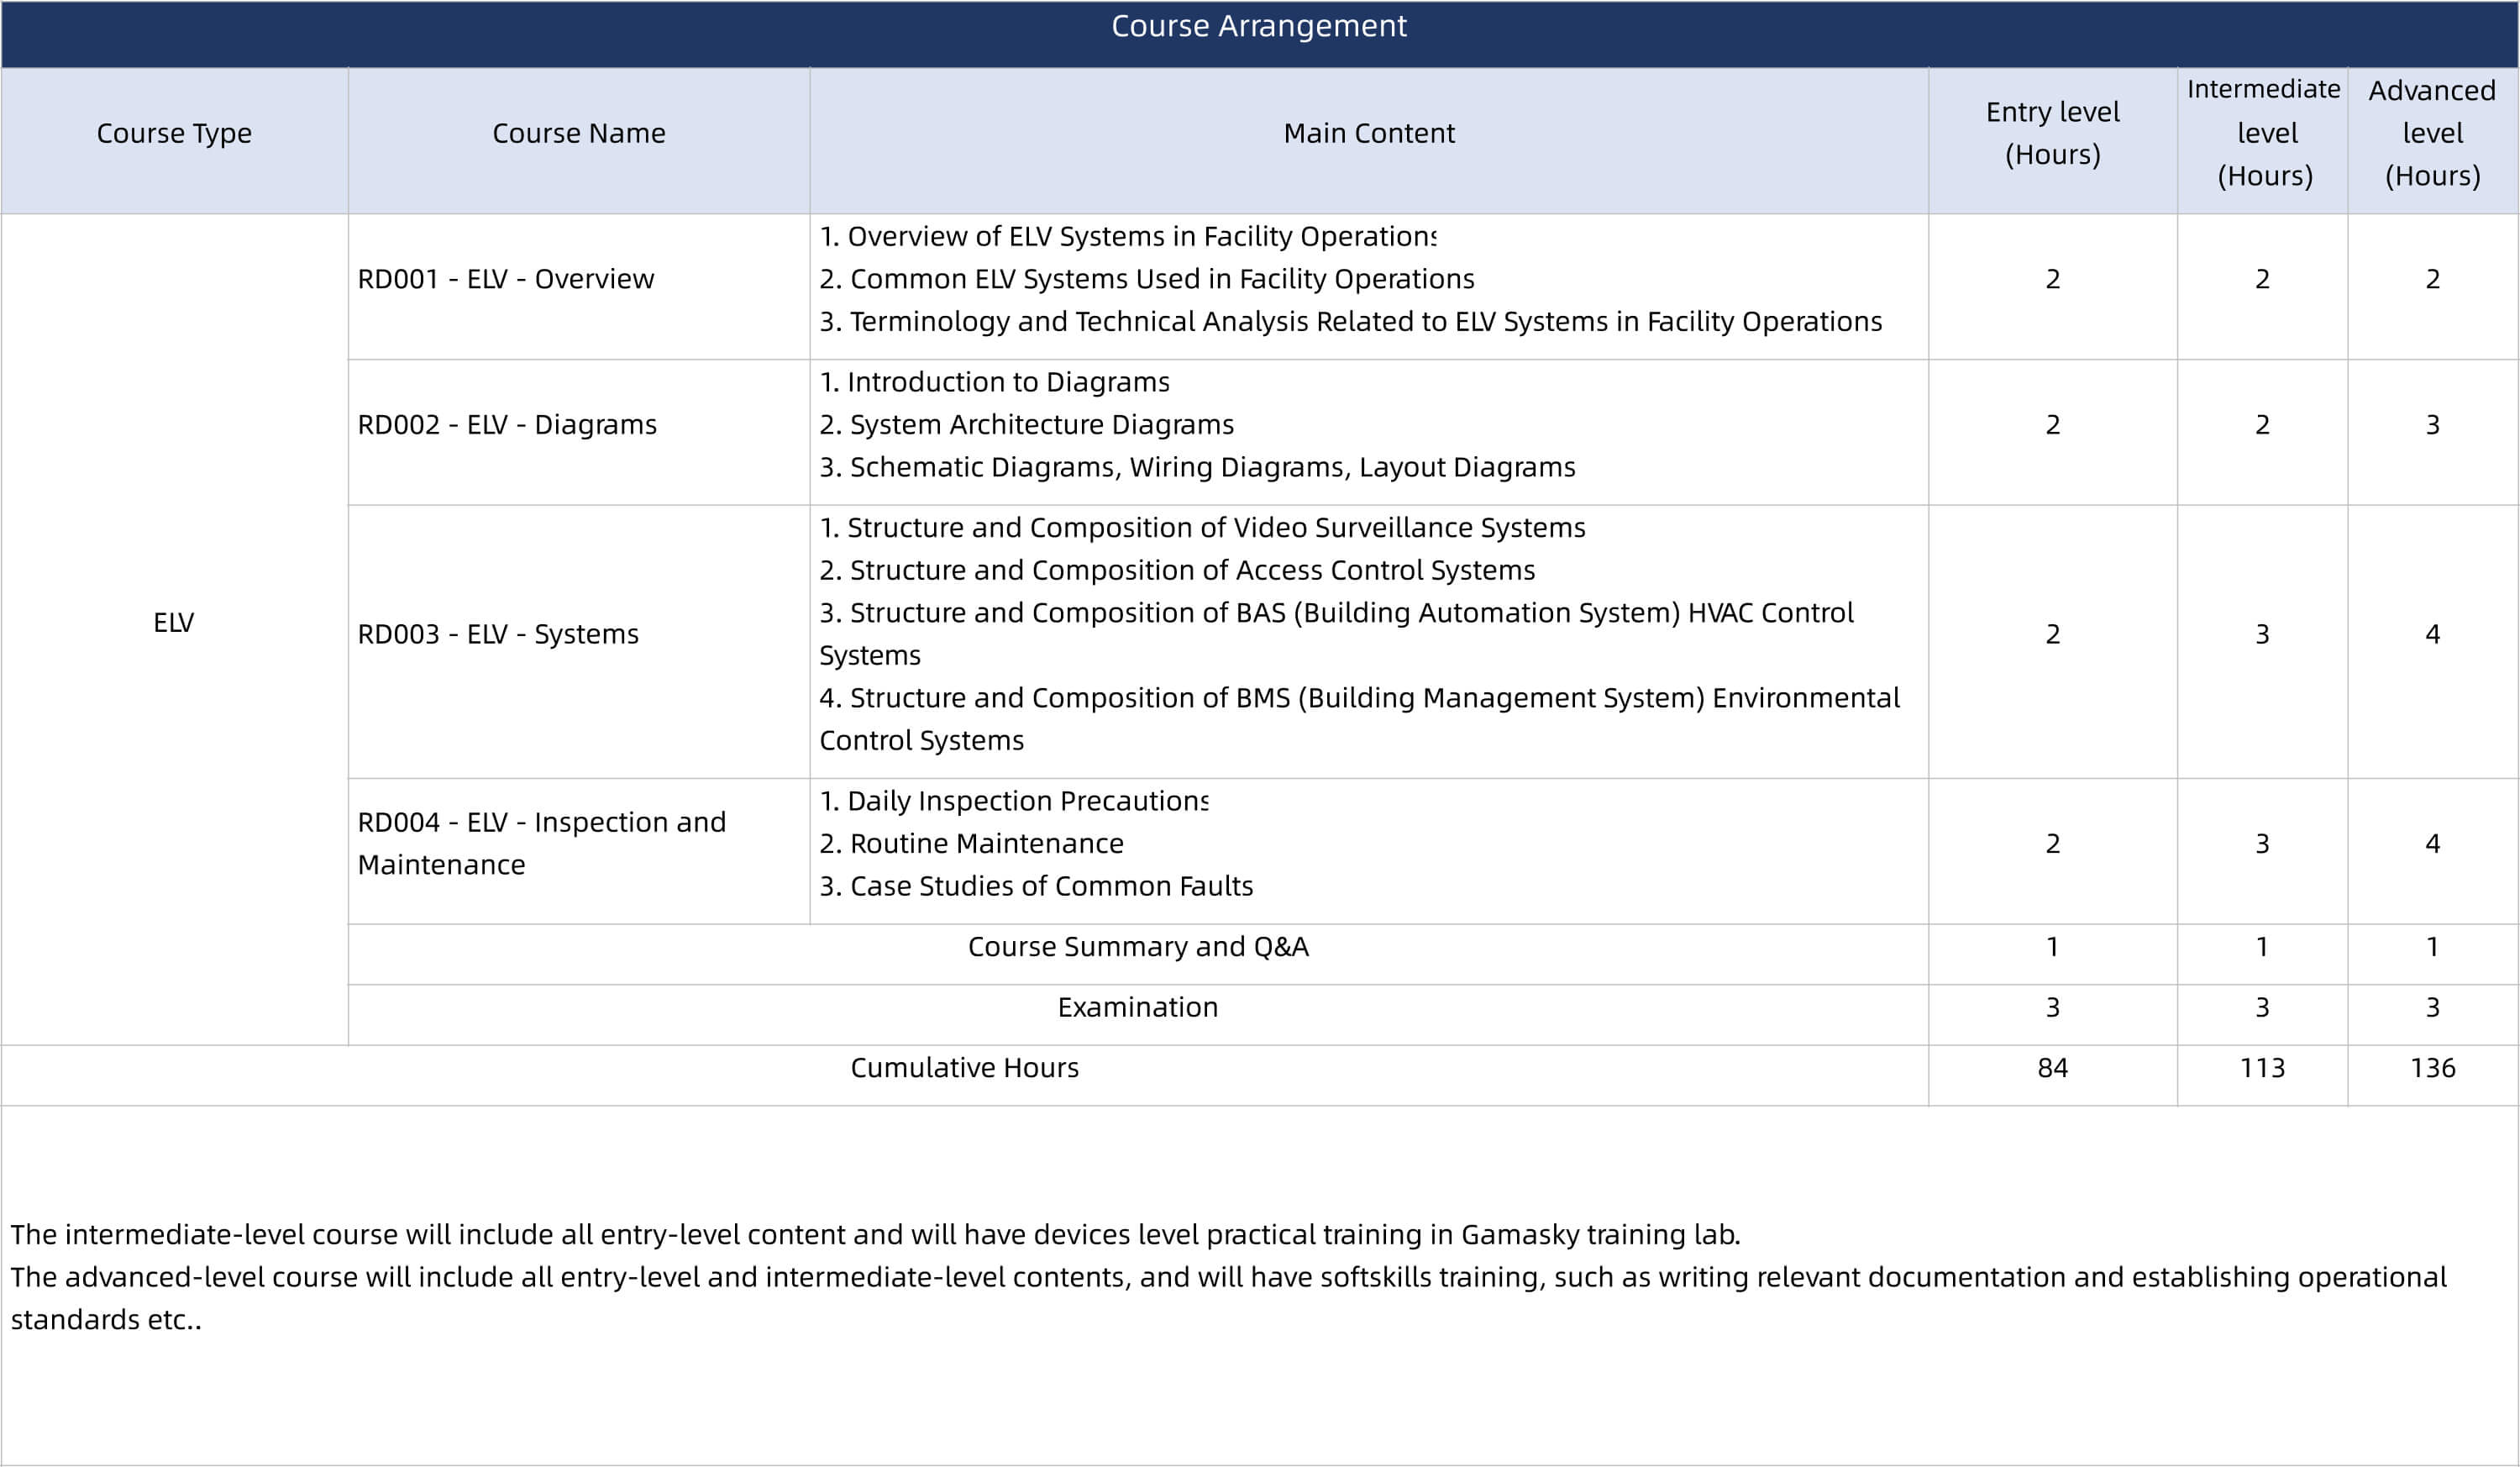
Task: Click the intermediate-level course note paragraph
Action: point(875,1235)
